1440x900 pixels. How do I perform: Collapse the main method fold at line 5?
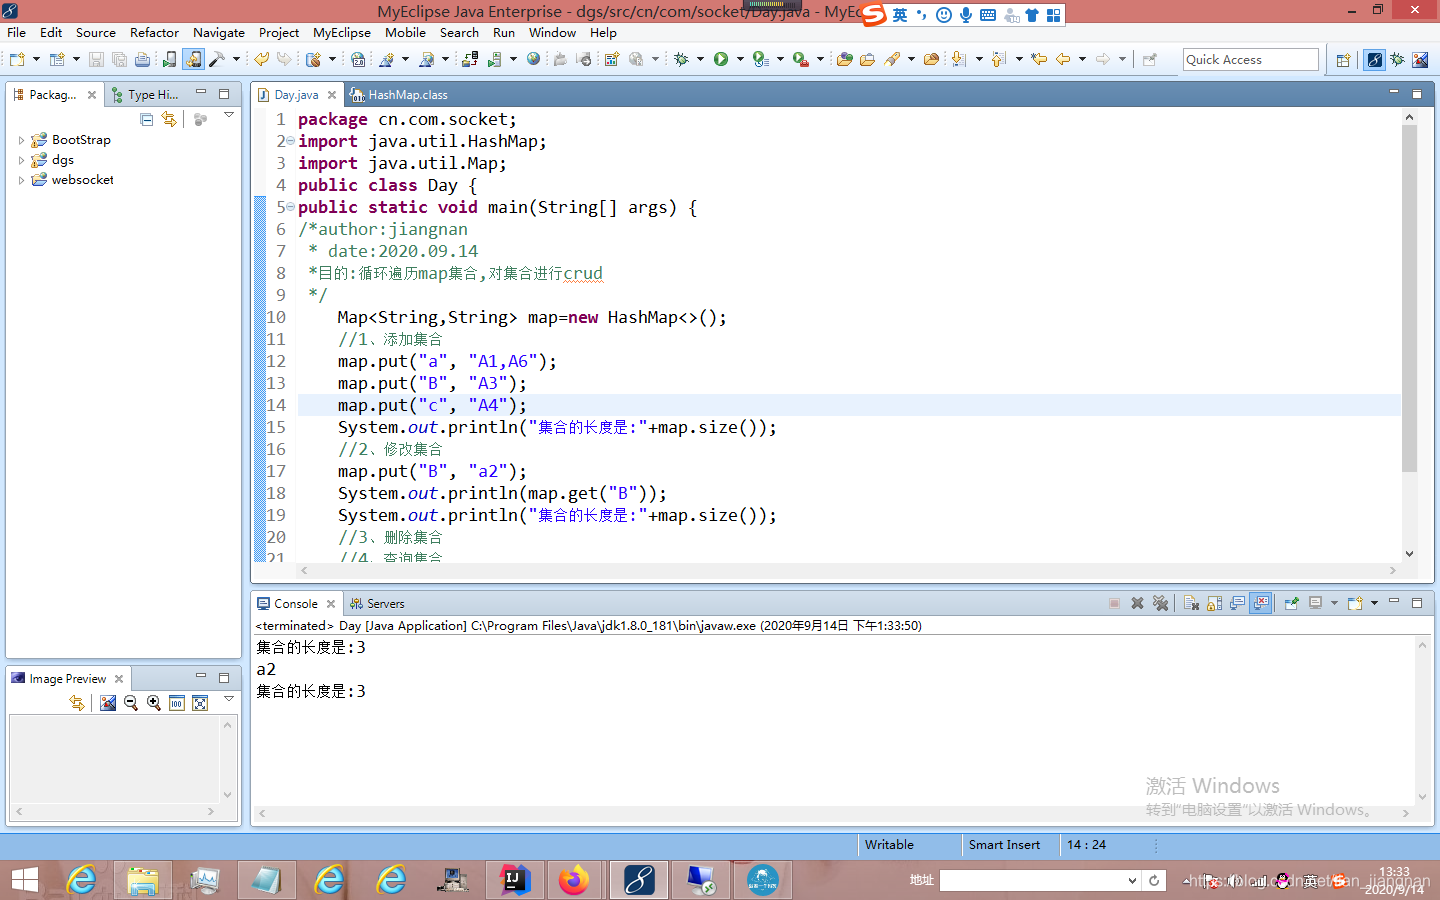[290, 207]
